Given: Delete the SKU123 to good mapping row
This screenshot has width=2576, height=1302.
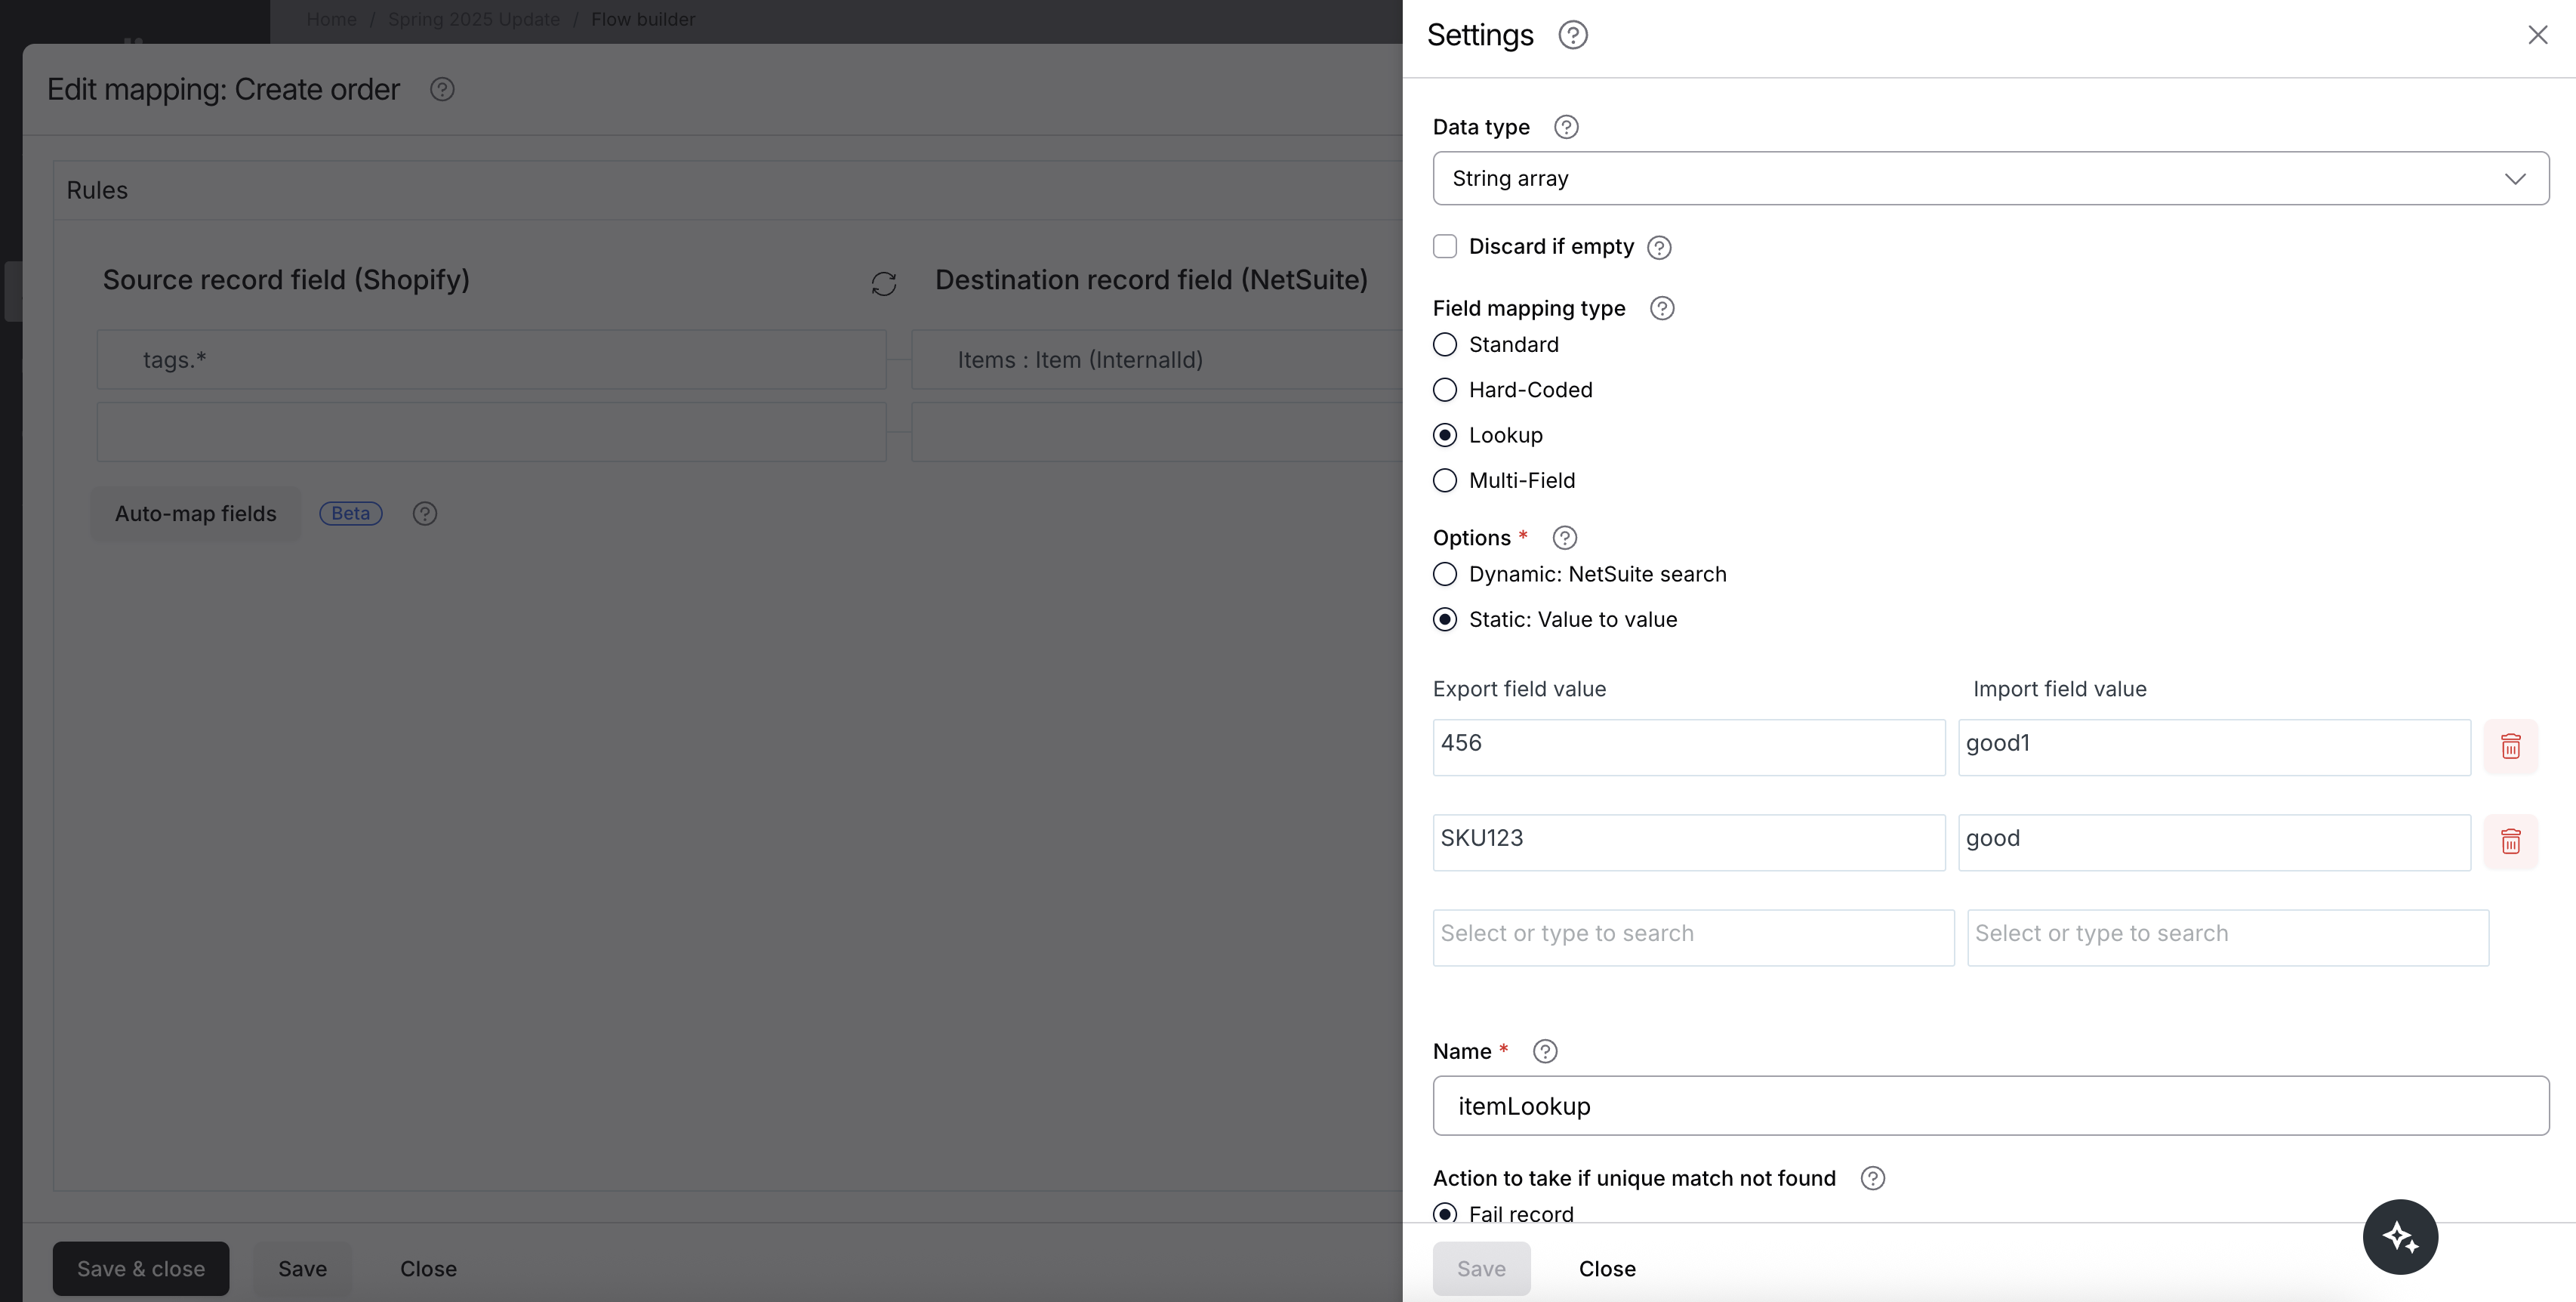Looking at the screenshot, I should [2510, 841].
